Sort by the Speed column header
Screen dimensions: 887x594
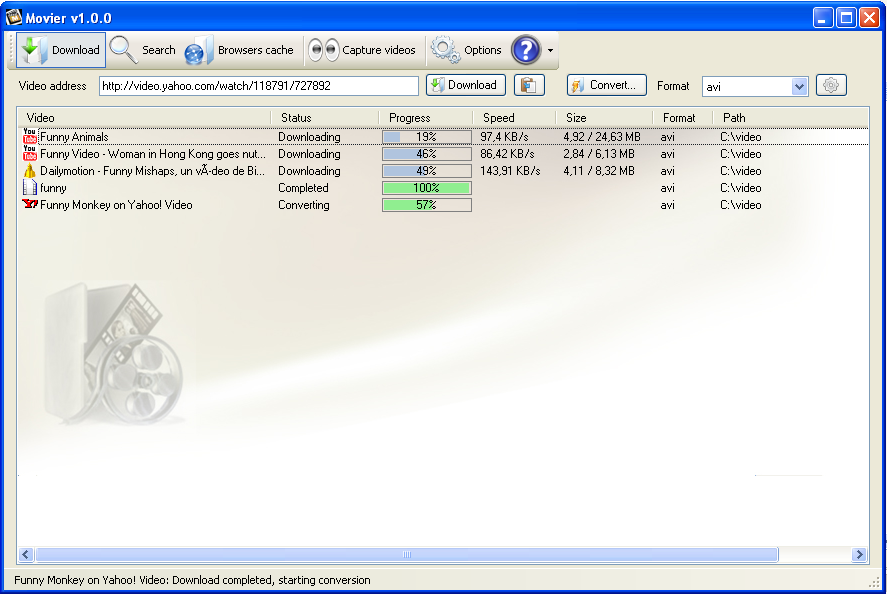(x=515, y=118)
